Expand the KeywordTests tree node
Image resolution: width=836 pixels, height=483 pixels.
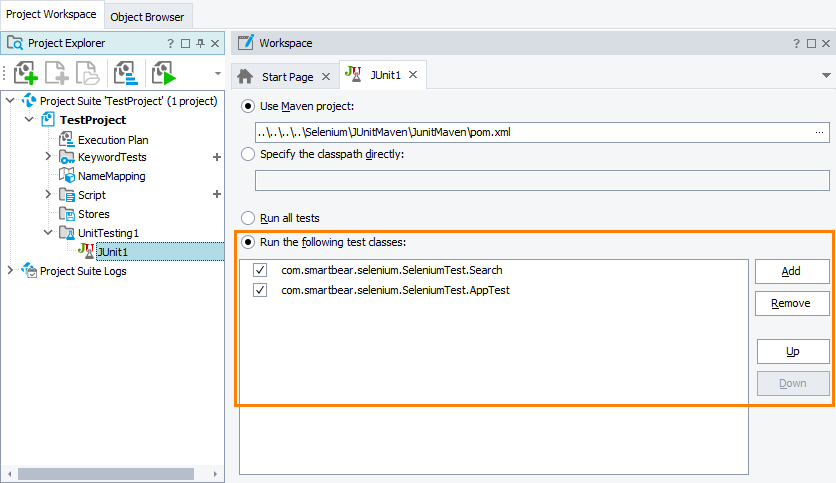[48, 157]
